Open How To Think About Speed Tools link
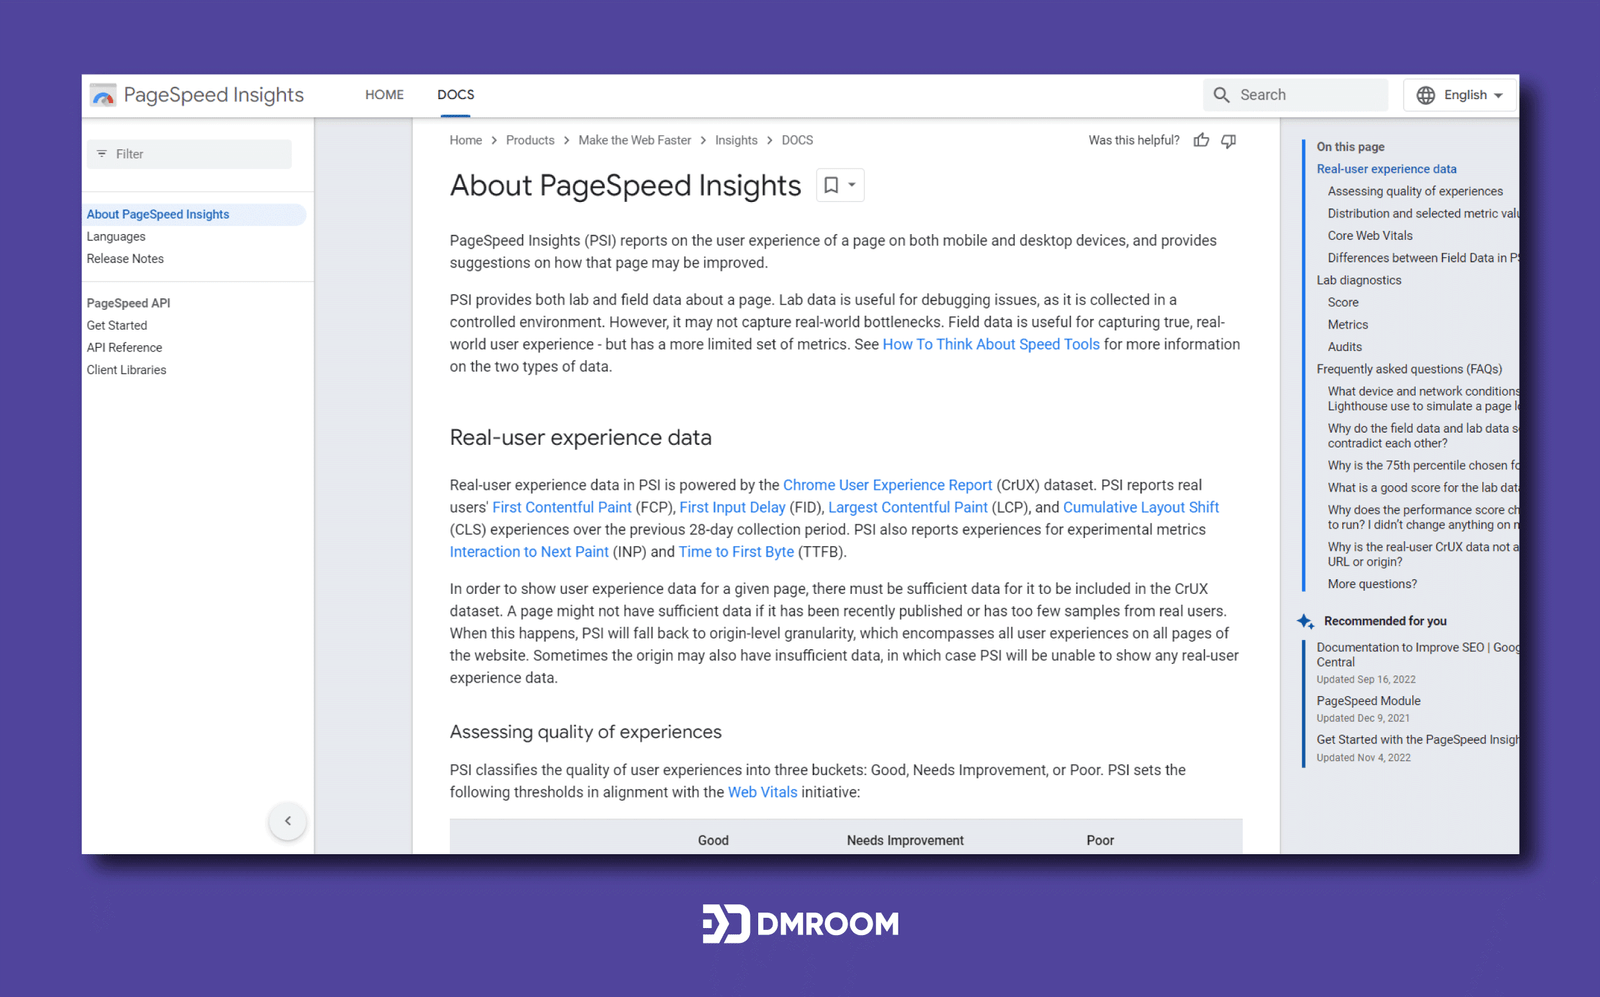This screenshot has width=1600, height=997. pyautogui.click(x=991, y=344)
